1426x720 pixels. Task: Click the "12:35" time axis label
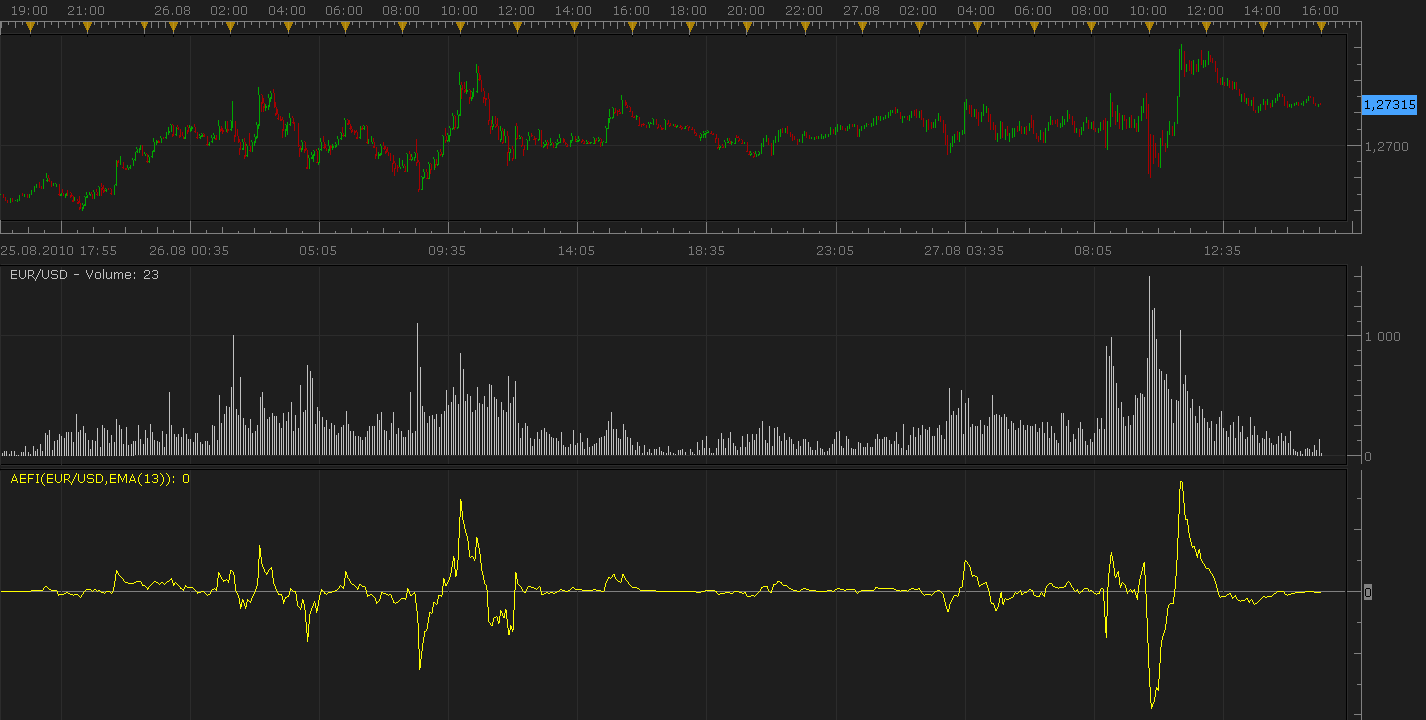pyautogui.click(x=1222, y=250)
